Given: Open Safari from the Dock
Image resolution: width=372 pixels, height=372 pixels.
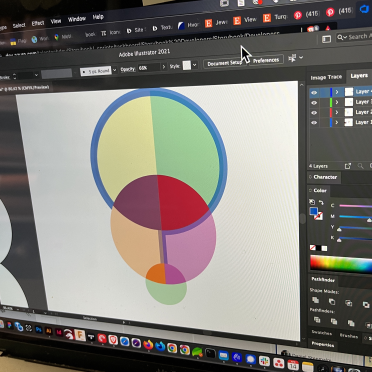Looking at the screenshot, I should pos(125,341).
